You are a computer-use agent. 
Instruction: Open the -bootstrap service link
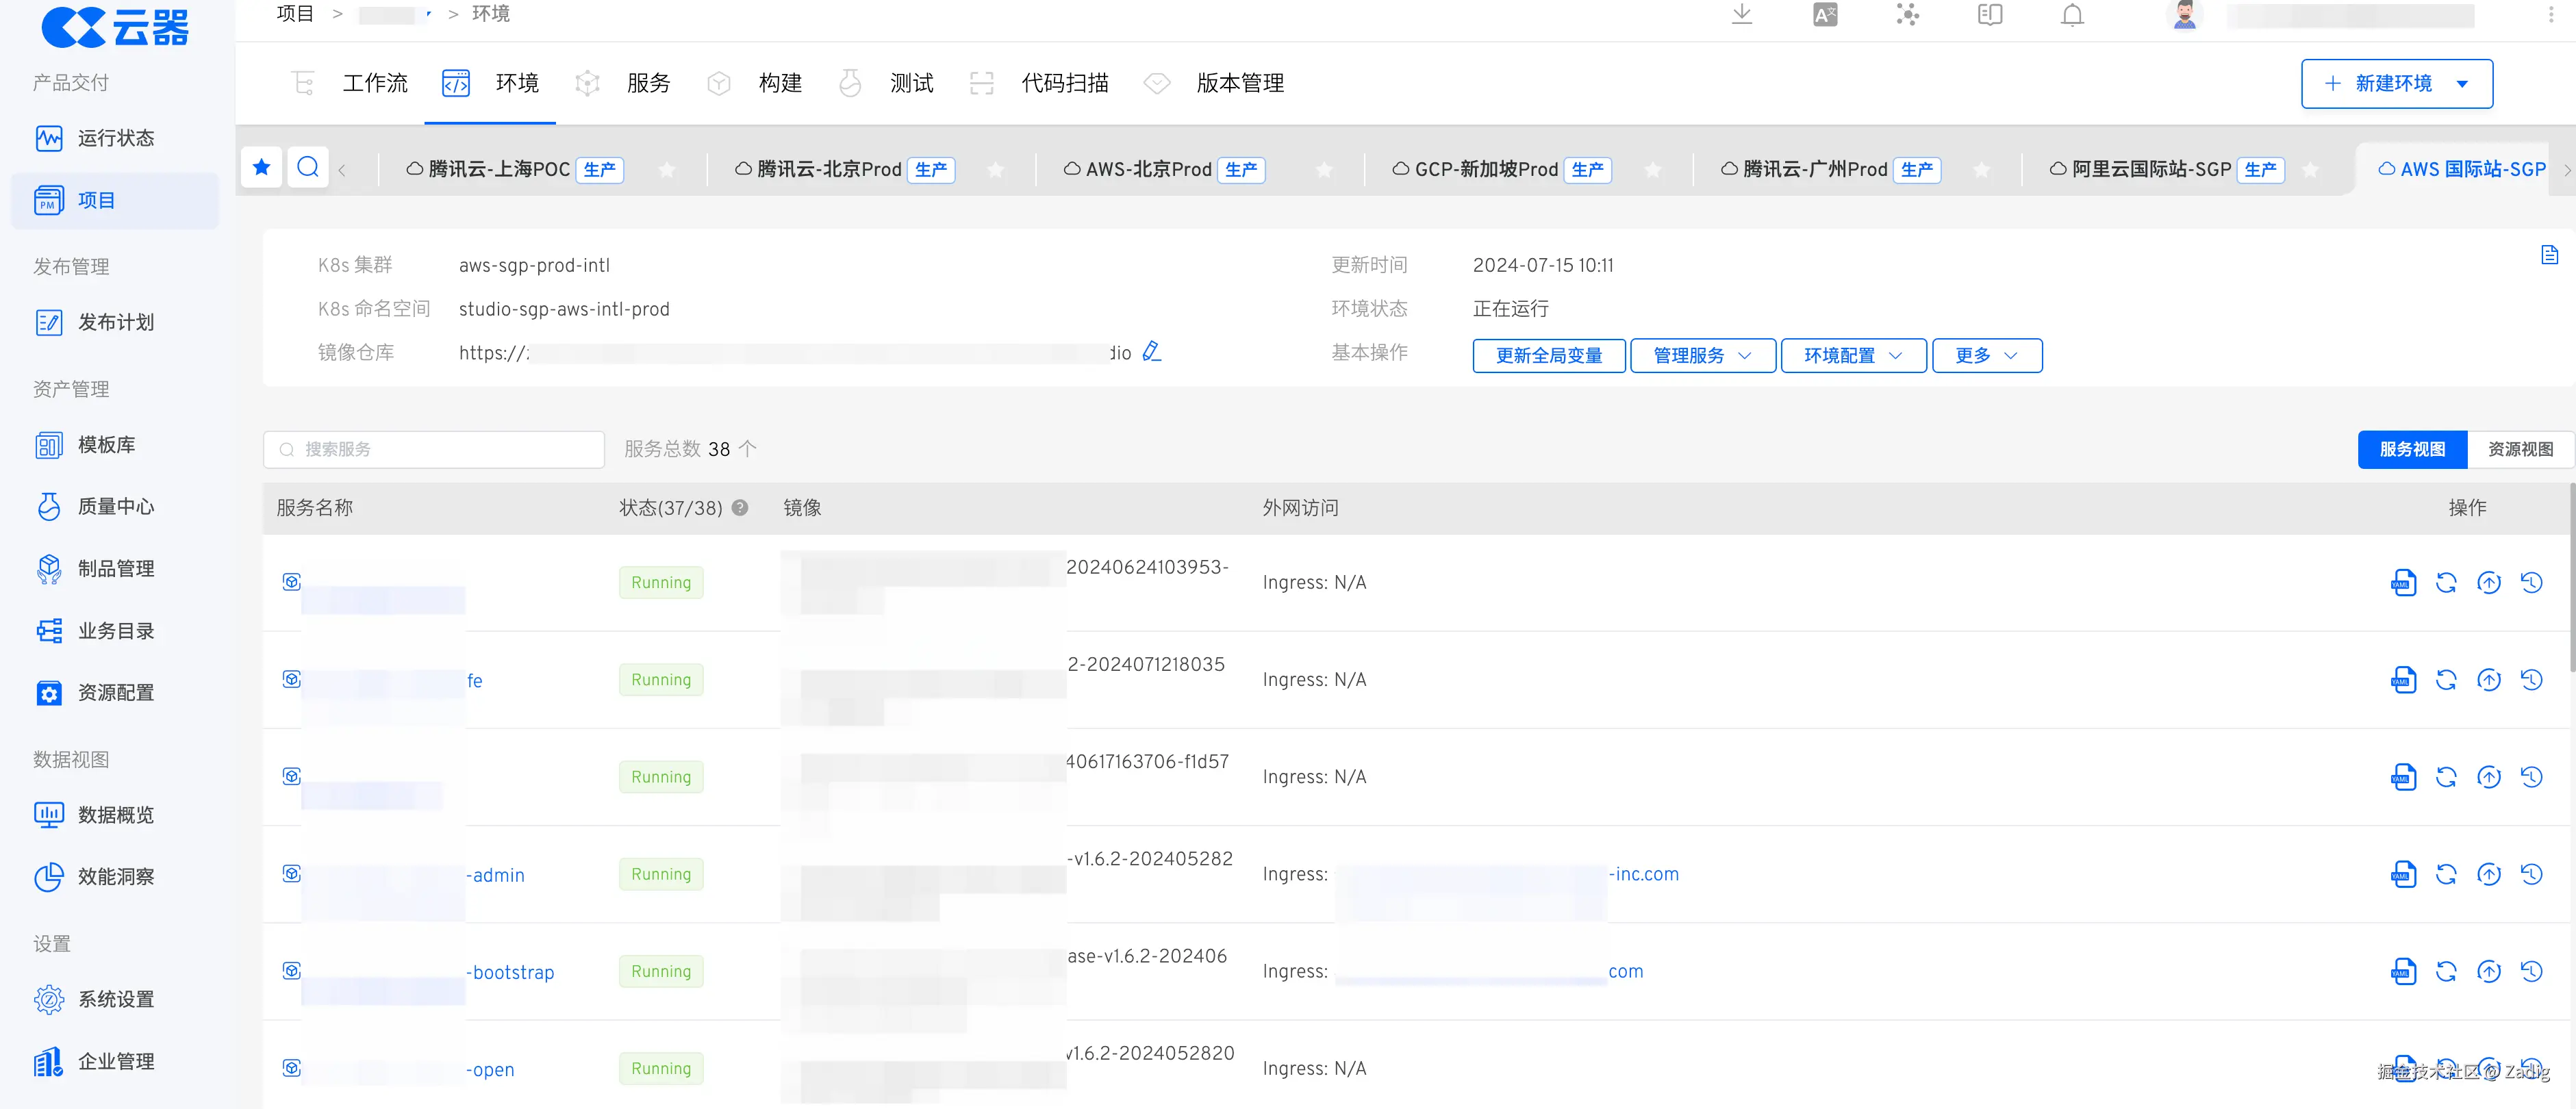tap(510, 972)
